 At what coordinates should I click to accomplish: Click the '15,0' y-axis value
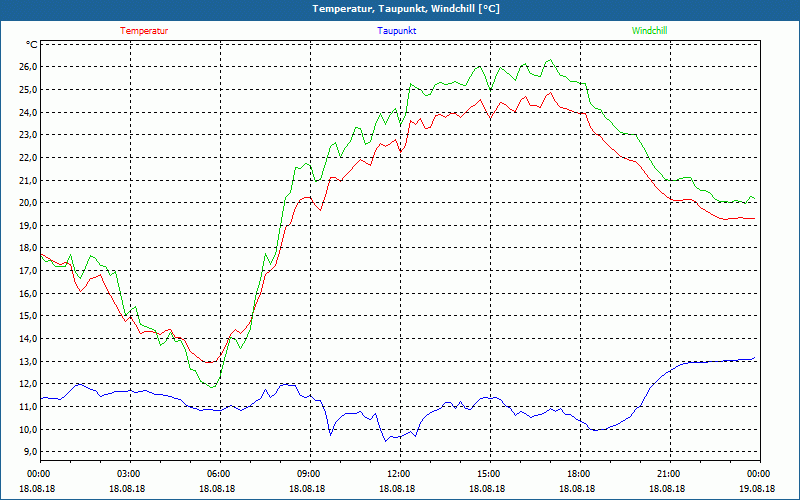29,316
